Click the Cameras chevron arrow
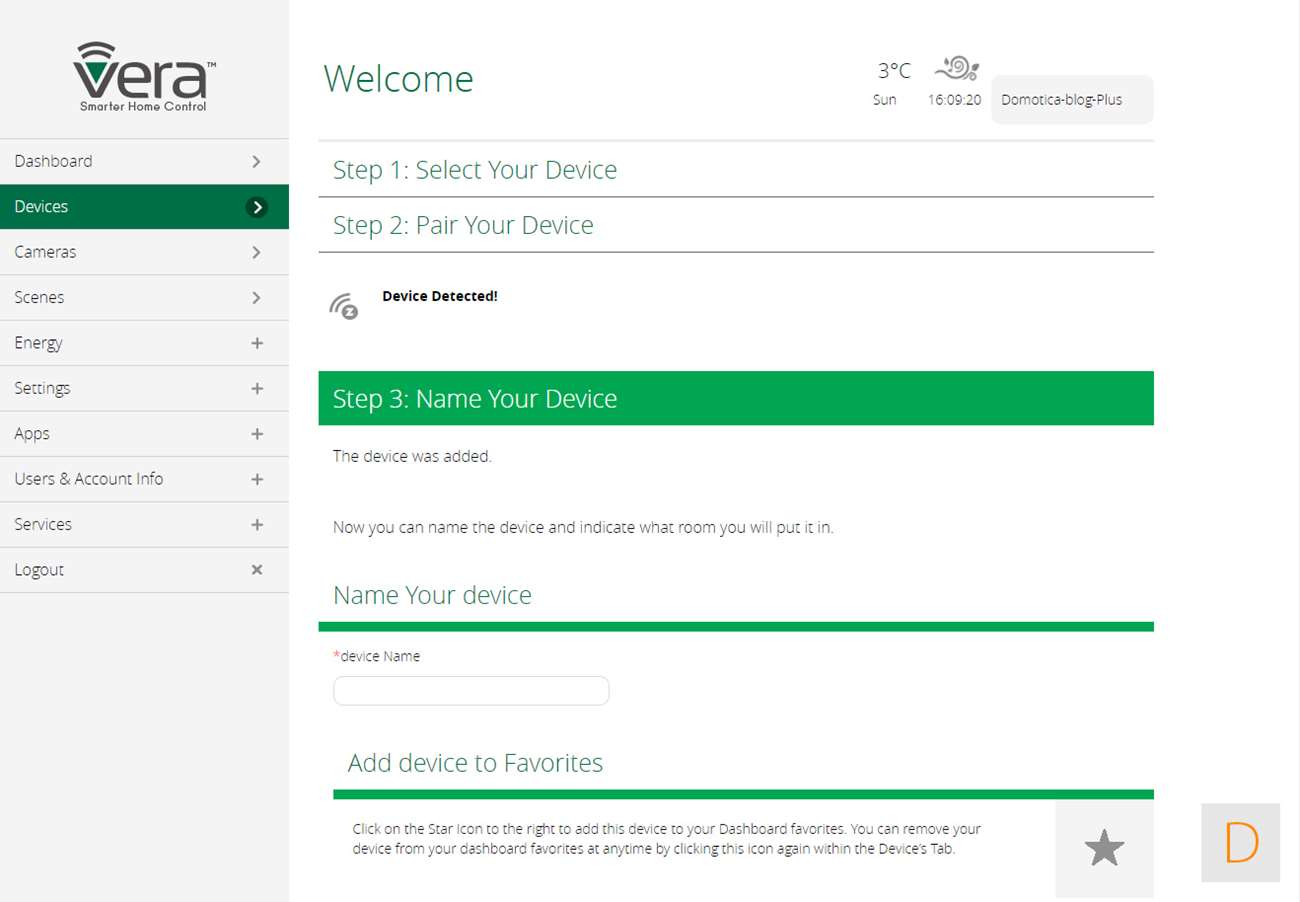The image size is (1300, 902). click(x=257, y=252)
